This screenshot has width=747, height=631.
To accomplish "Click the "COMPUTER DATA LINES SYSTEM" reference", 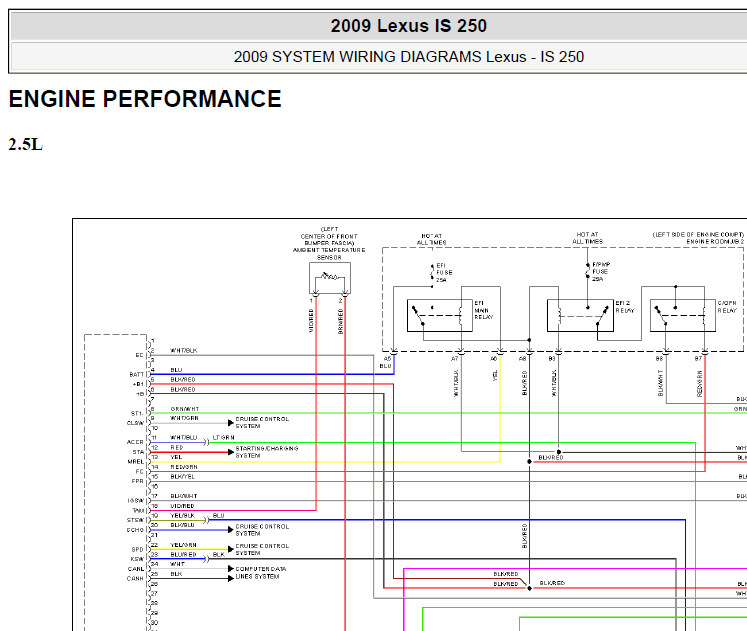I will tap(261, 572).
